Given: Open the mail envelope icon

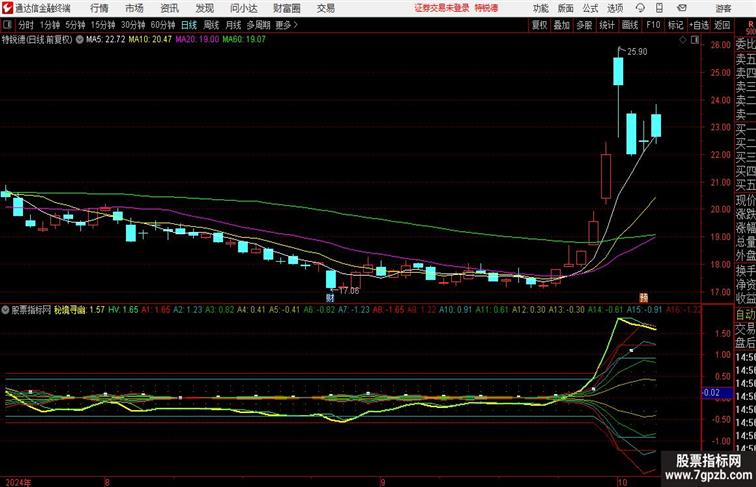Looking at the screenshot, I should pos(682,8).
